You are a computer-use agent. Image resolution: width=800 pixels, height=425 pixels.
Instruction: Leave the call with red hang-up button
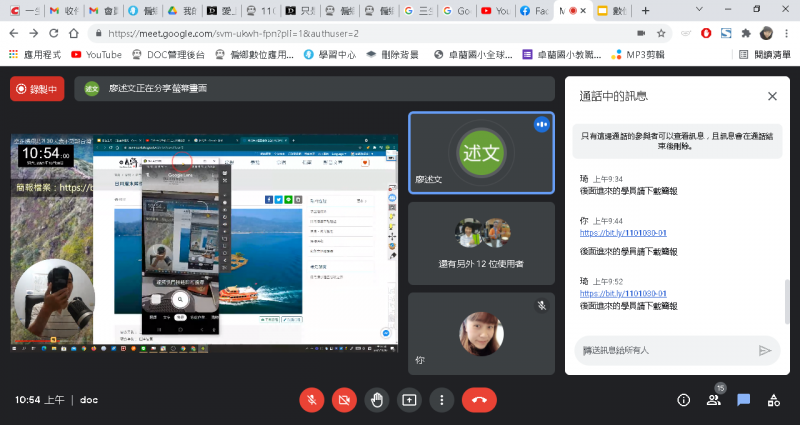coord(479,400)
